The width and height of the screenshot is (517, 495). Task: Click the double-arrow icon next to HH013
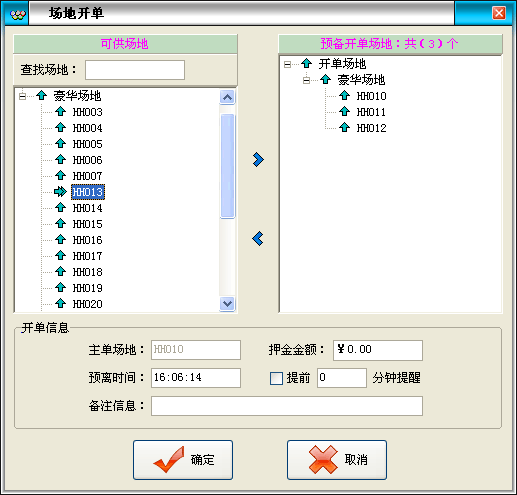click(x=60, y=192)
